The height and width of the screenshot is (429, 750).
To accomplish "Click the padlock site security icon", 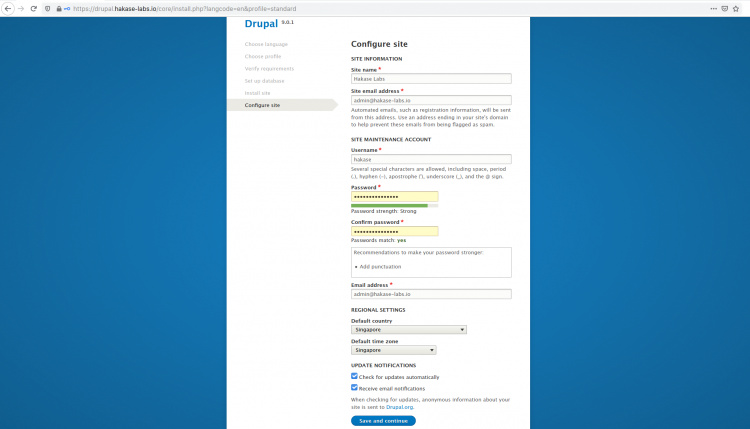I will pyautogui.click(x=59, y=8).
